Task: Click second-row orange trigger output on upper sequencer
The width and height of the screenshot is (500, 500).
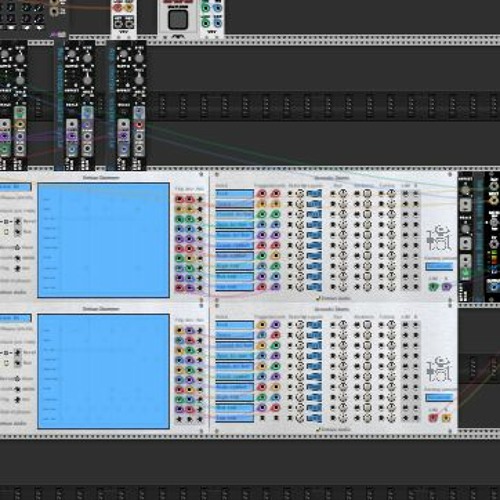Action: point(179,209)
